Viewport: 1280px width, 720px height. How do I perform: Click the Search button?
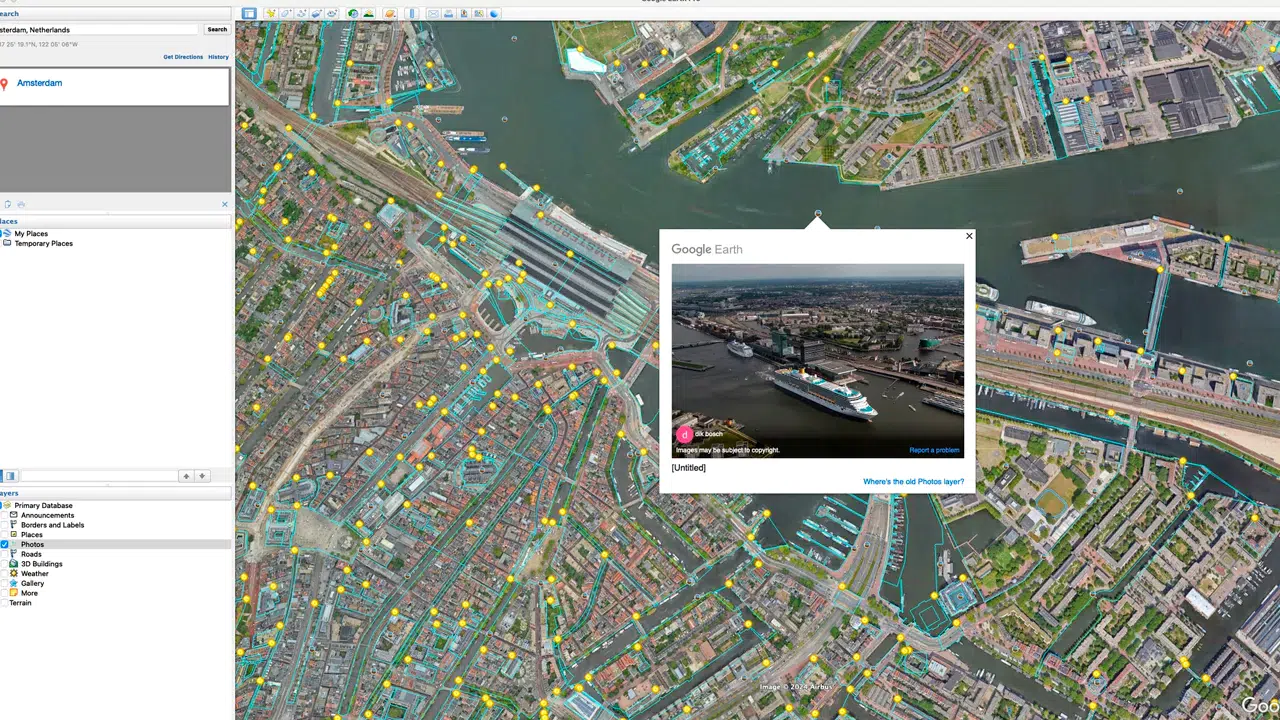pos(217,30)
